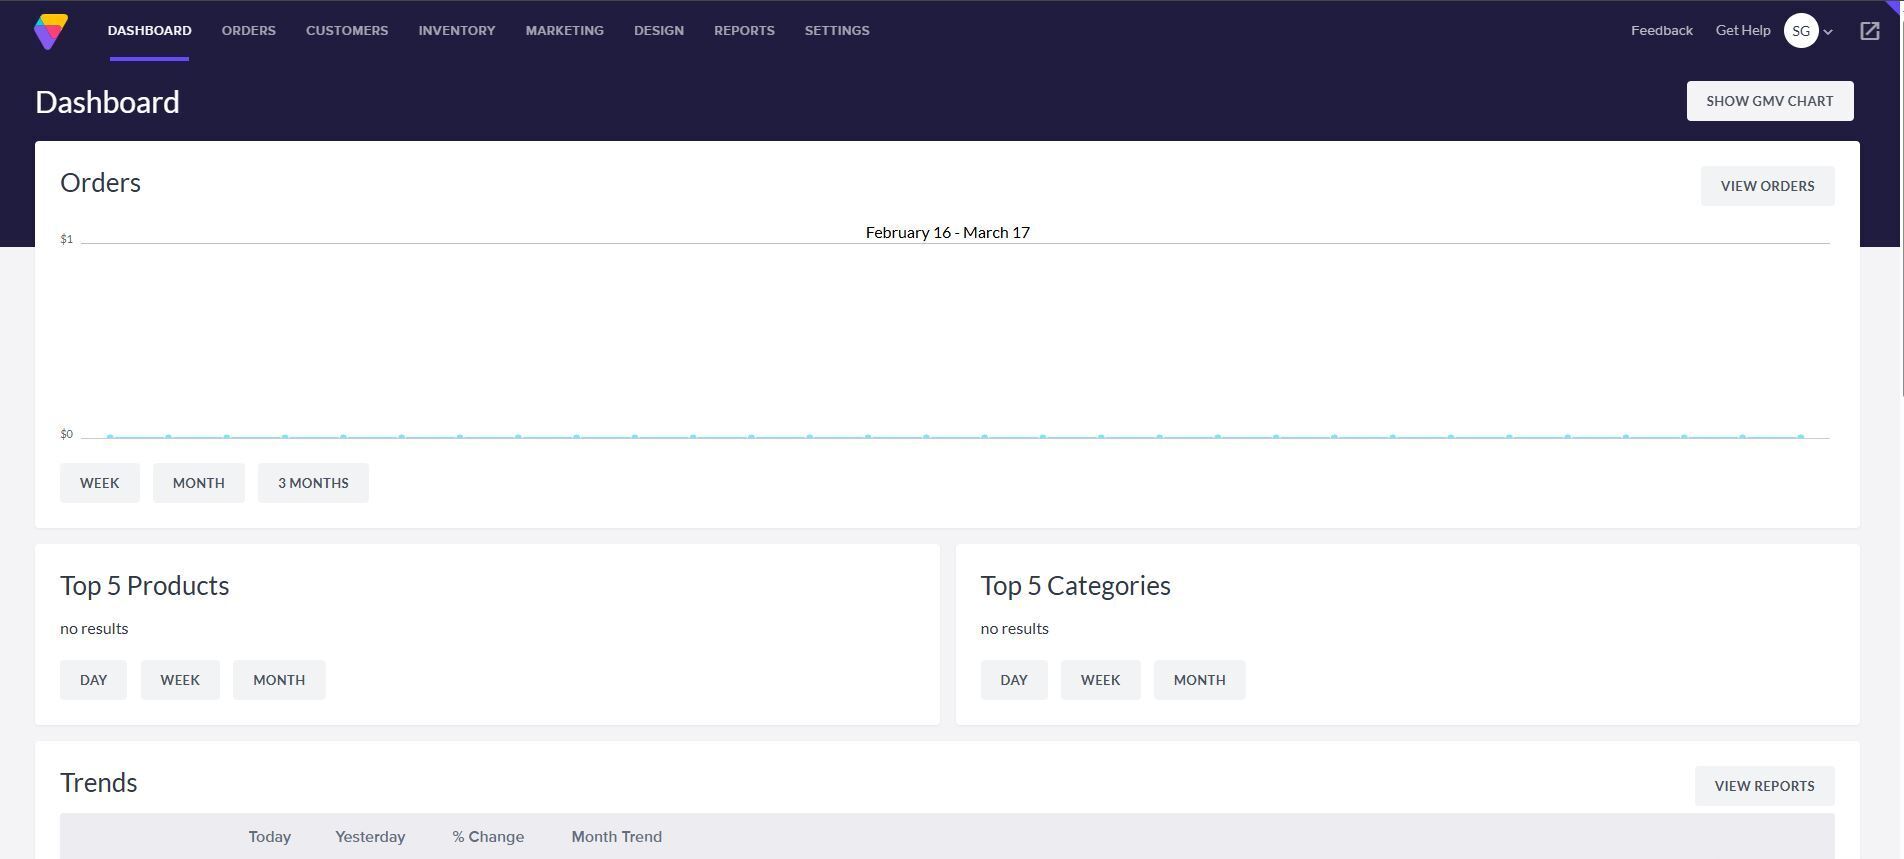Show the GMV chart

click(x=1769, y=101)
